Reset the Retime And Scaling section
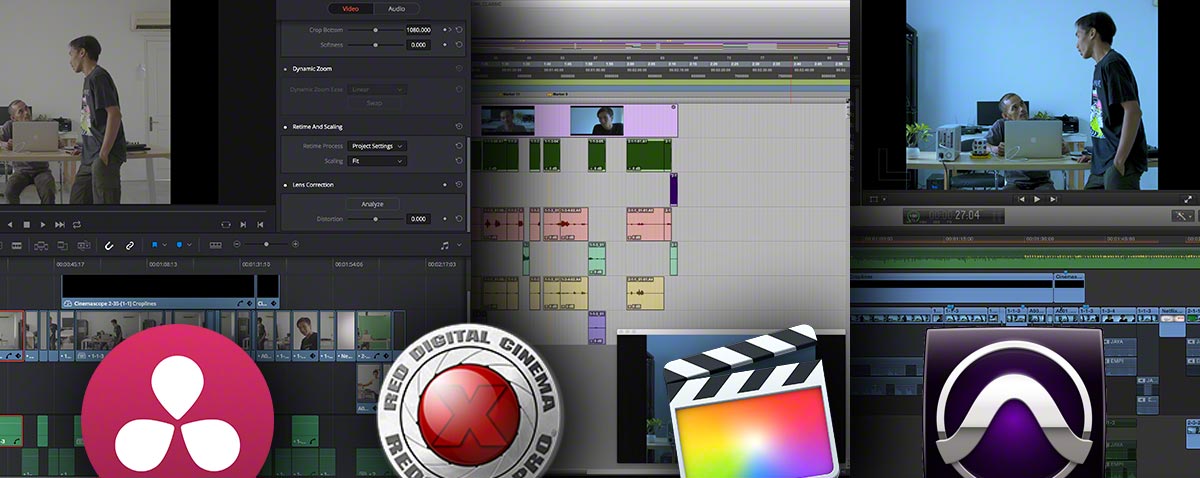Screen dimensions: 1200x478 [458, 128]
